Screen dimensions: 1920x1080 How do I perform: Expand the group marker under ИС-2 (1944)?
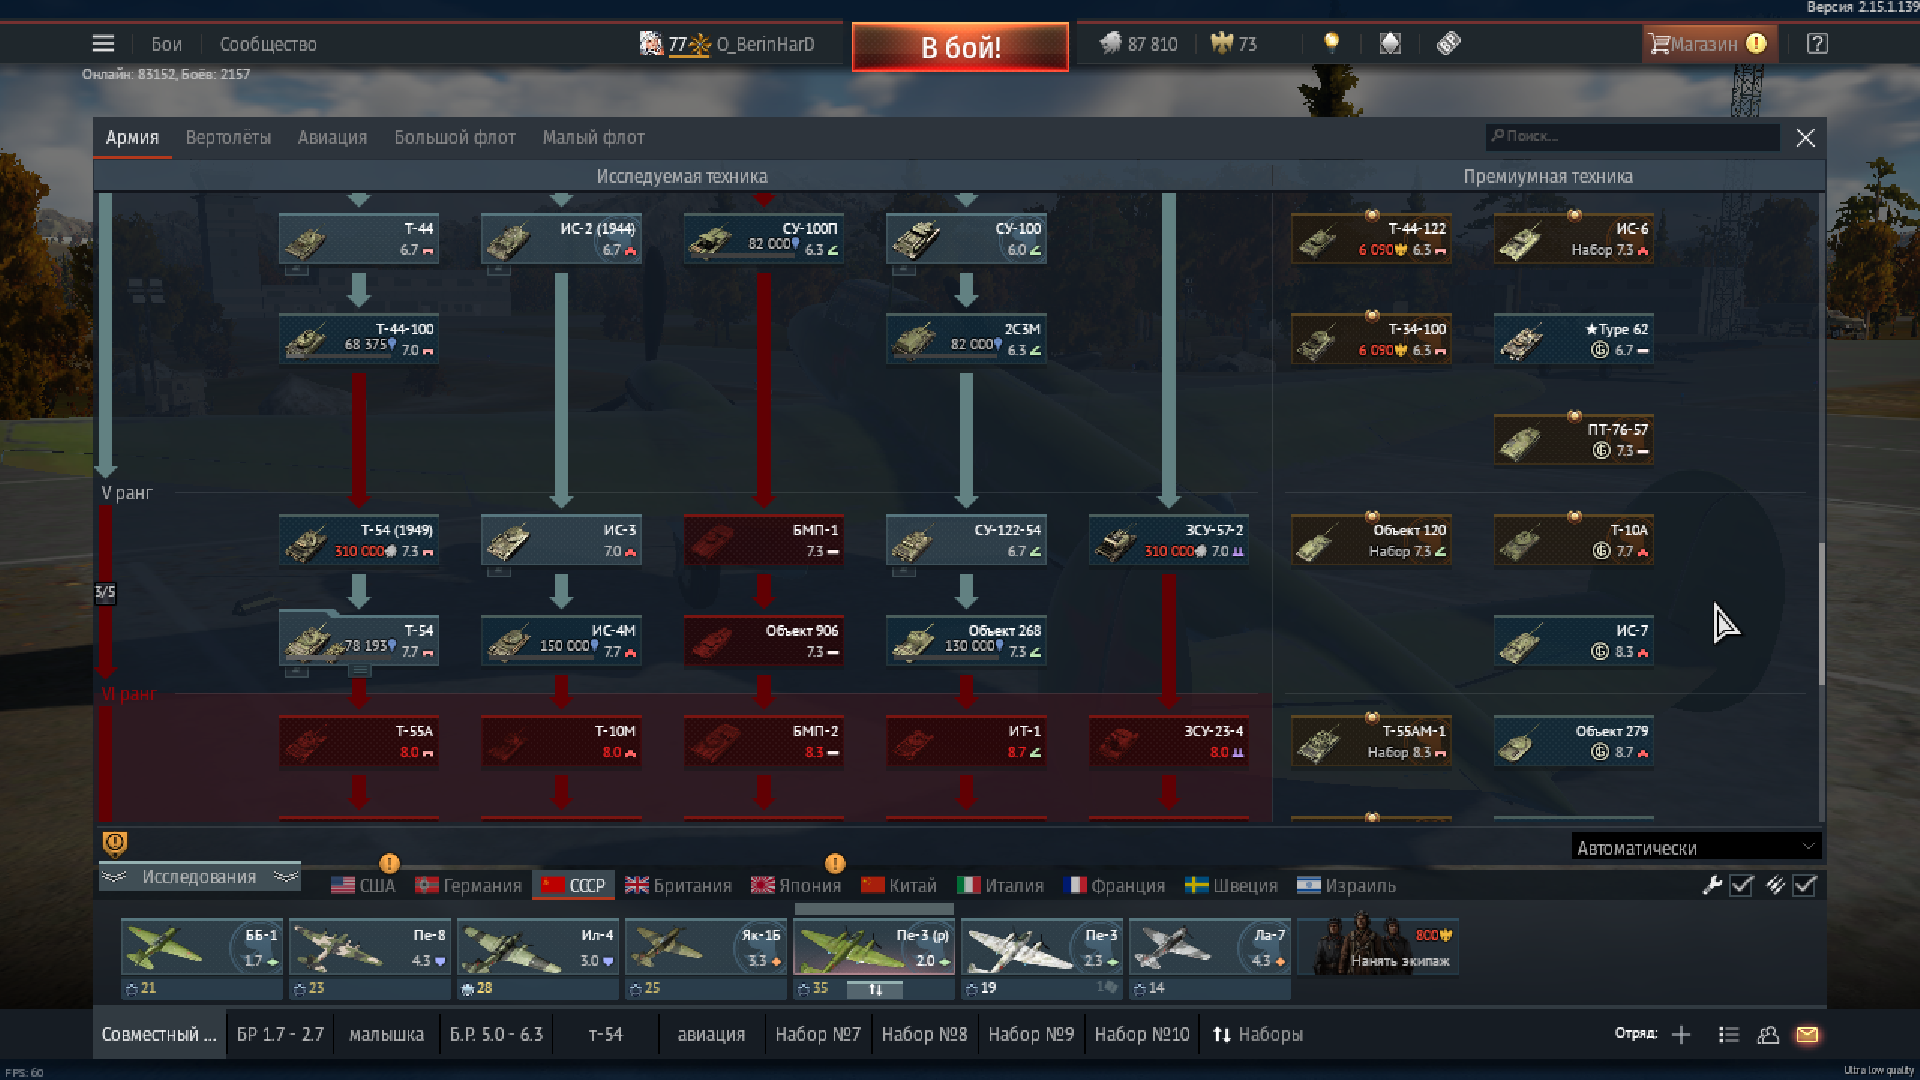click(x=498, y=270)
